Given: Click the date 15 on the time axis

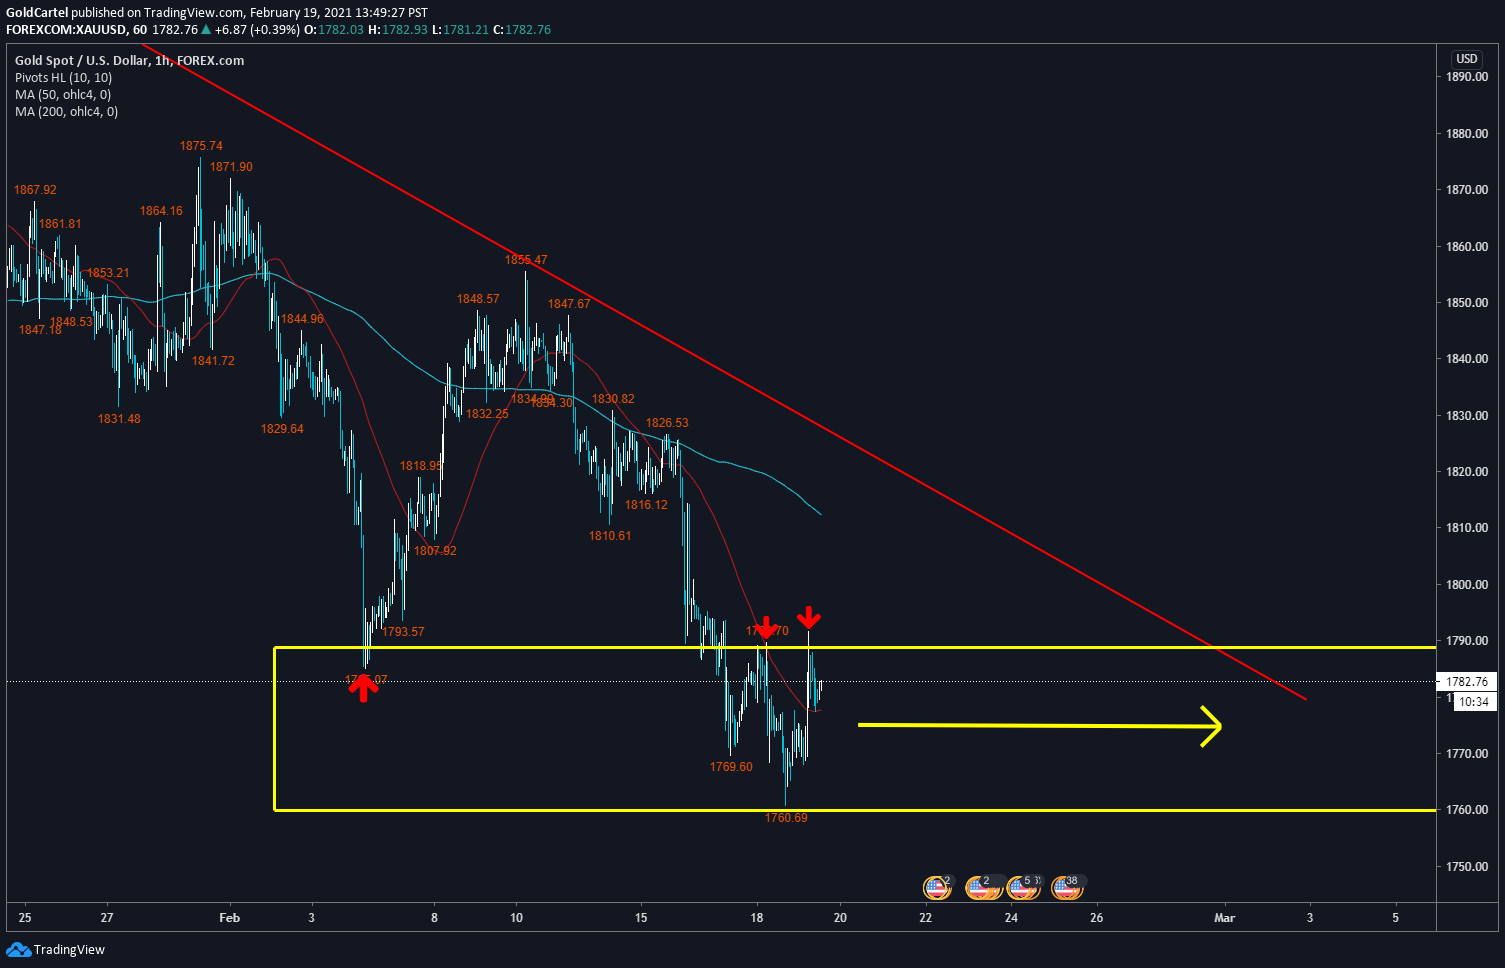Looking at the screenshot, I should point(641,918).
